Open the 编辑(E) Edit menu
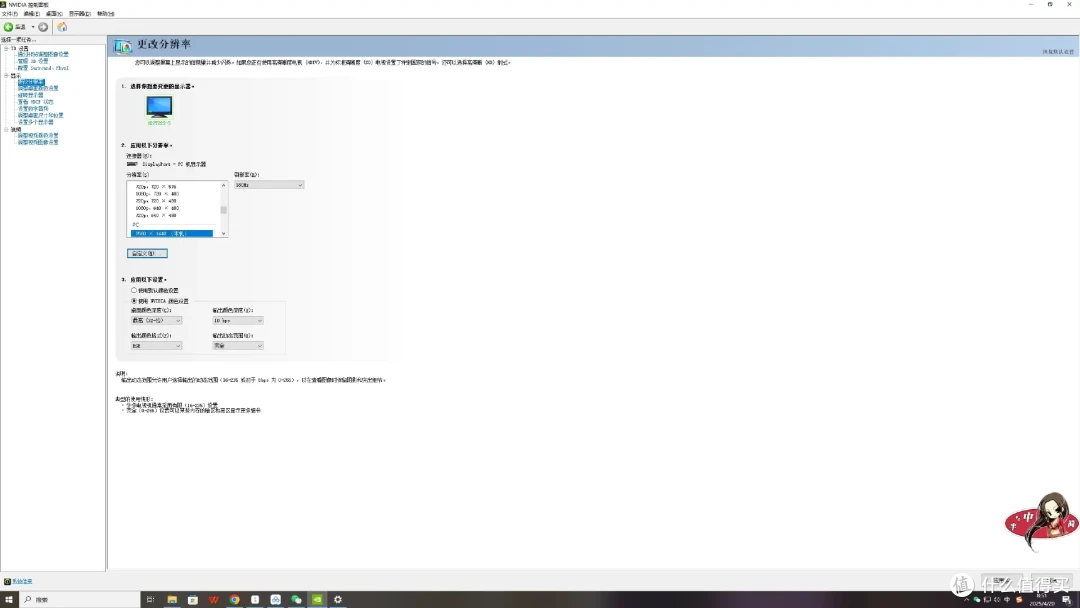Viewport: 1080px width, 608px height. (x=32, y=14)
